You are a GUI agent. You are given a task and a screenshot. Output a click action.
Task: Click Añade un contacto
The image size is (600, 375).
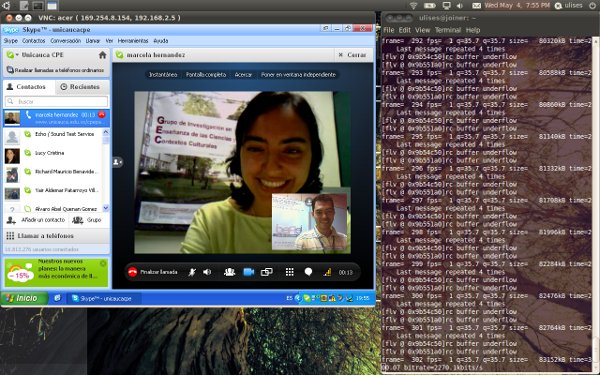(36, 220)
